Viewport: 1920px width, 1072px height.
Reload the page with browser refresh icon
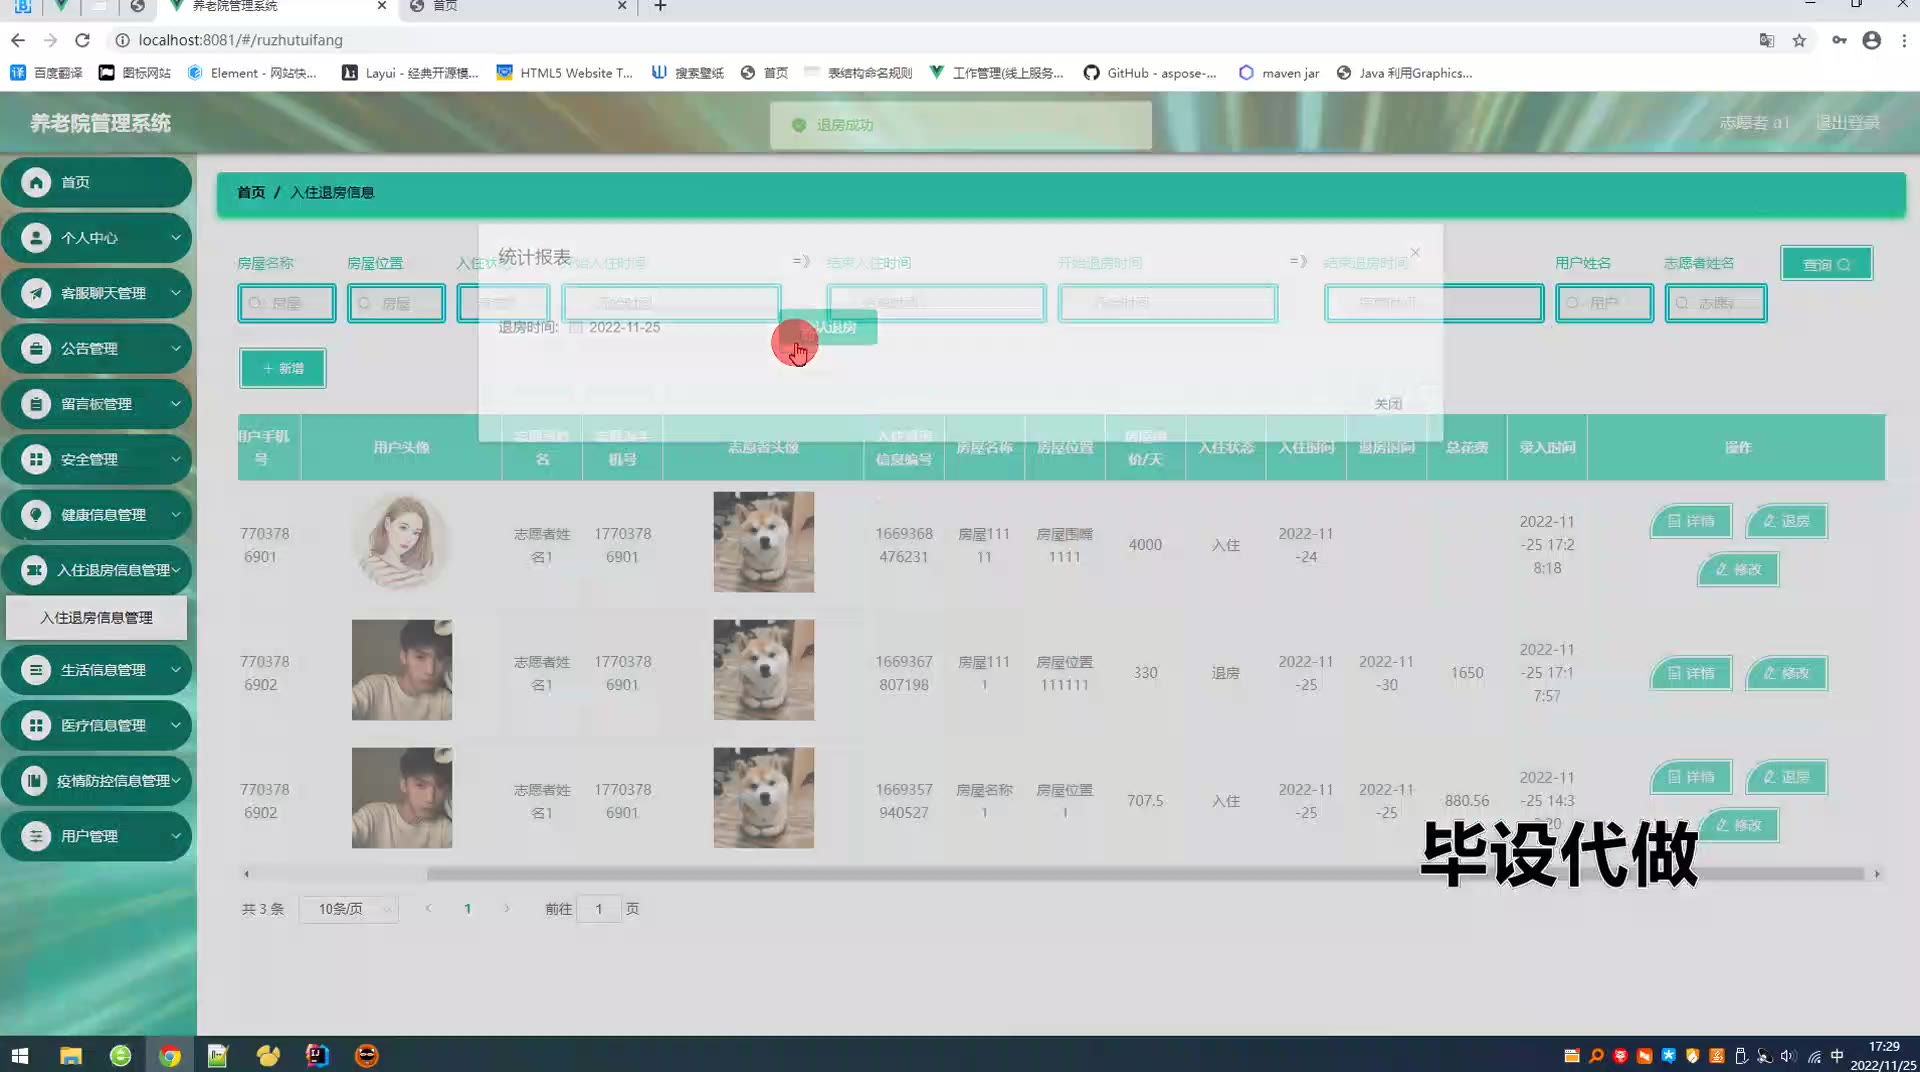coord(83,40)
